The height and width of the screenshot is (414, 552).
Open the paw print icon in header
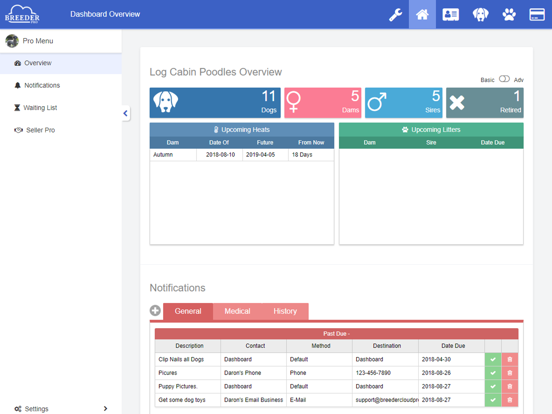pos(509,15)
